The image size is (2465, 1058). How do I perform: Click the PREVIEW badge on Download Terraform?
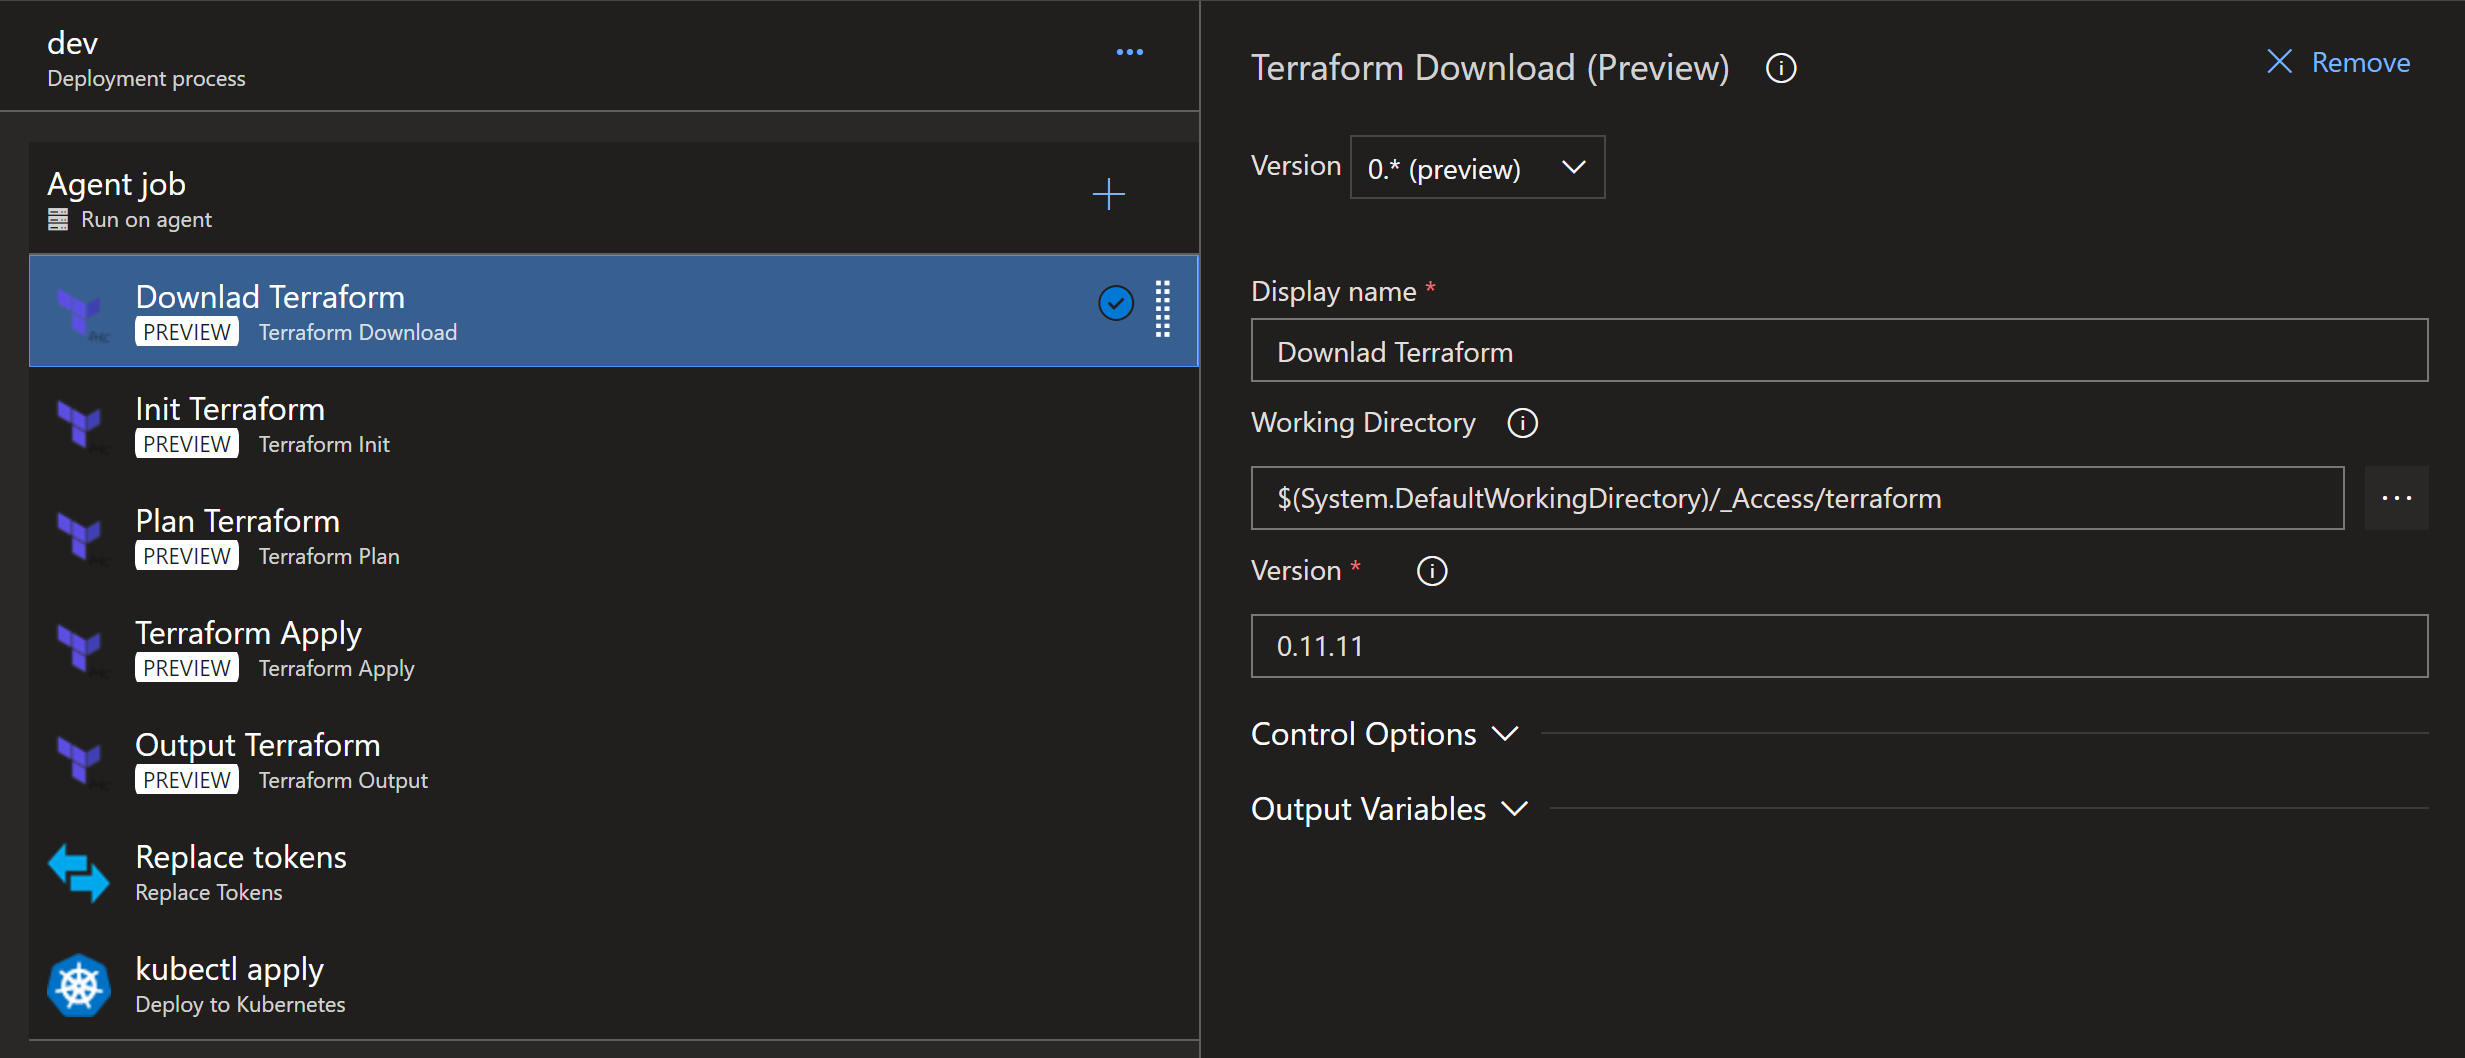pos(187,332)
